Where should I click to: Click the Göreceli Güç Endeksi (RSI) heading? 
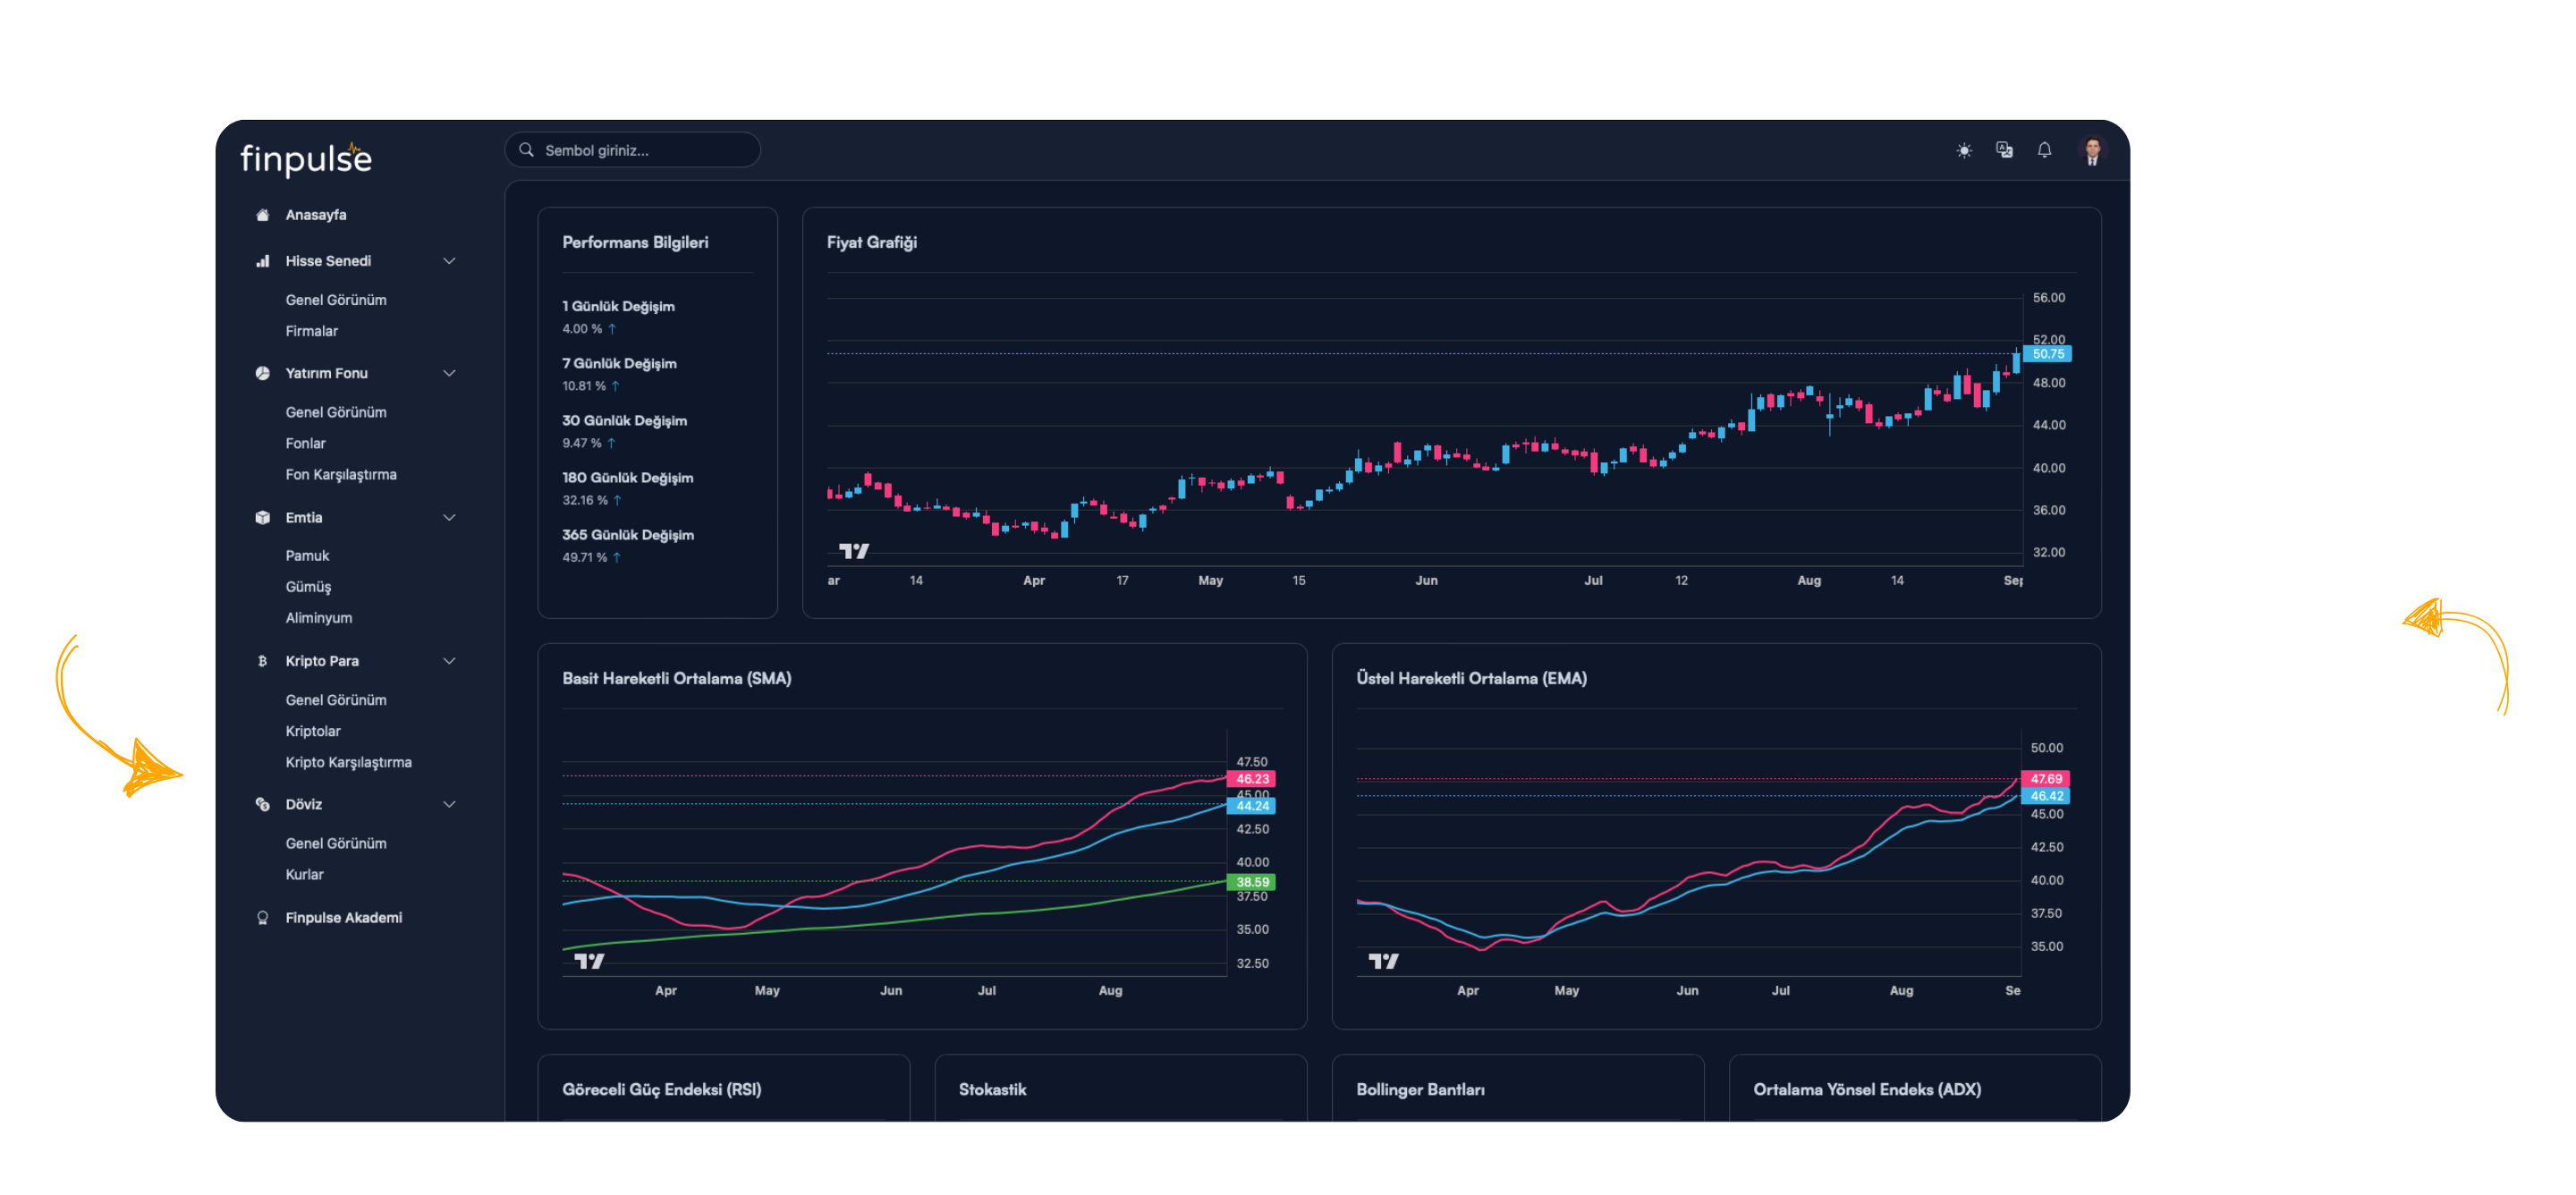pos(662,1089)
